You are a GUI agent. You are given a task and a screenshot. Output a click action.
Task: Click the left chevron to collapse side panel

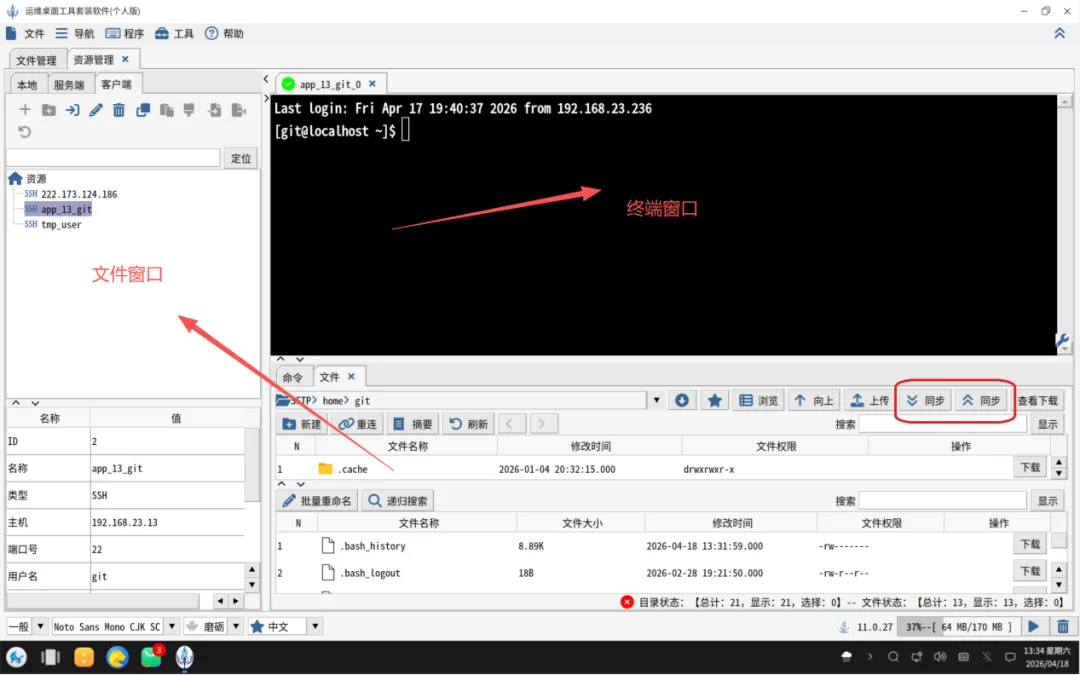(266, 79)
